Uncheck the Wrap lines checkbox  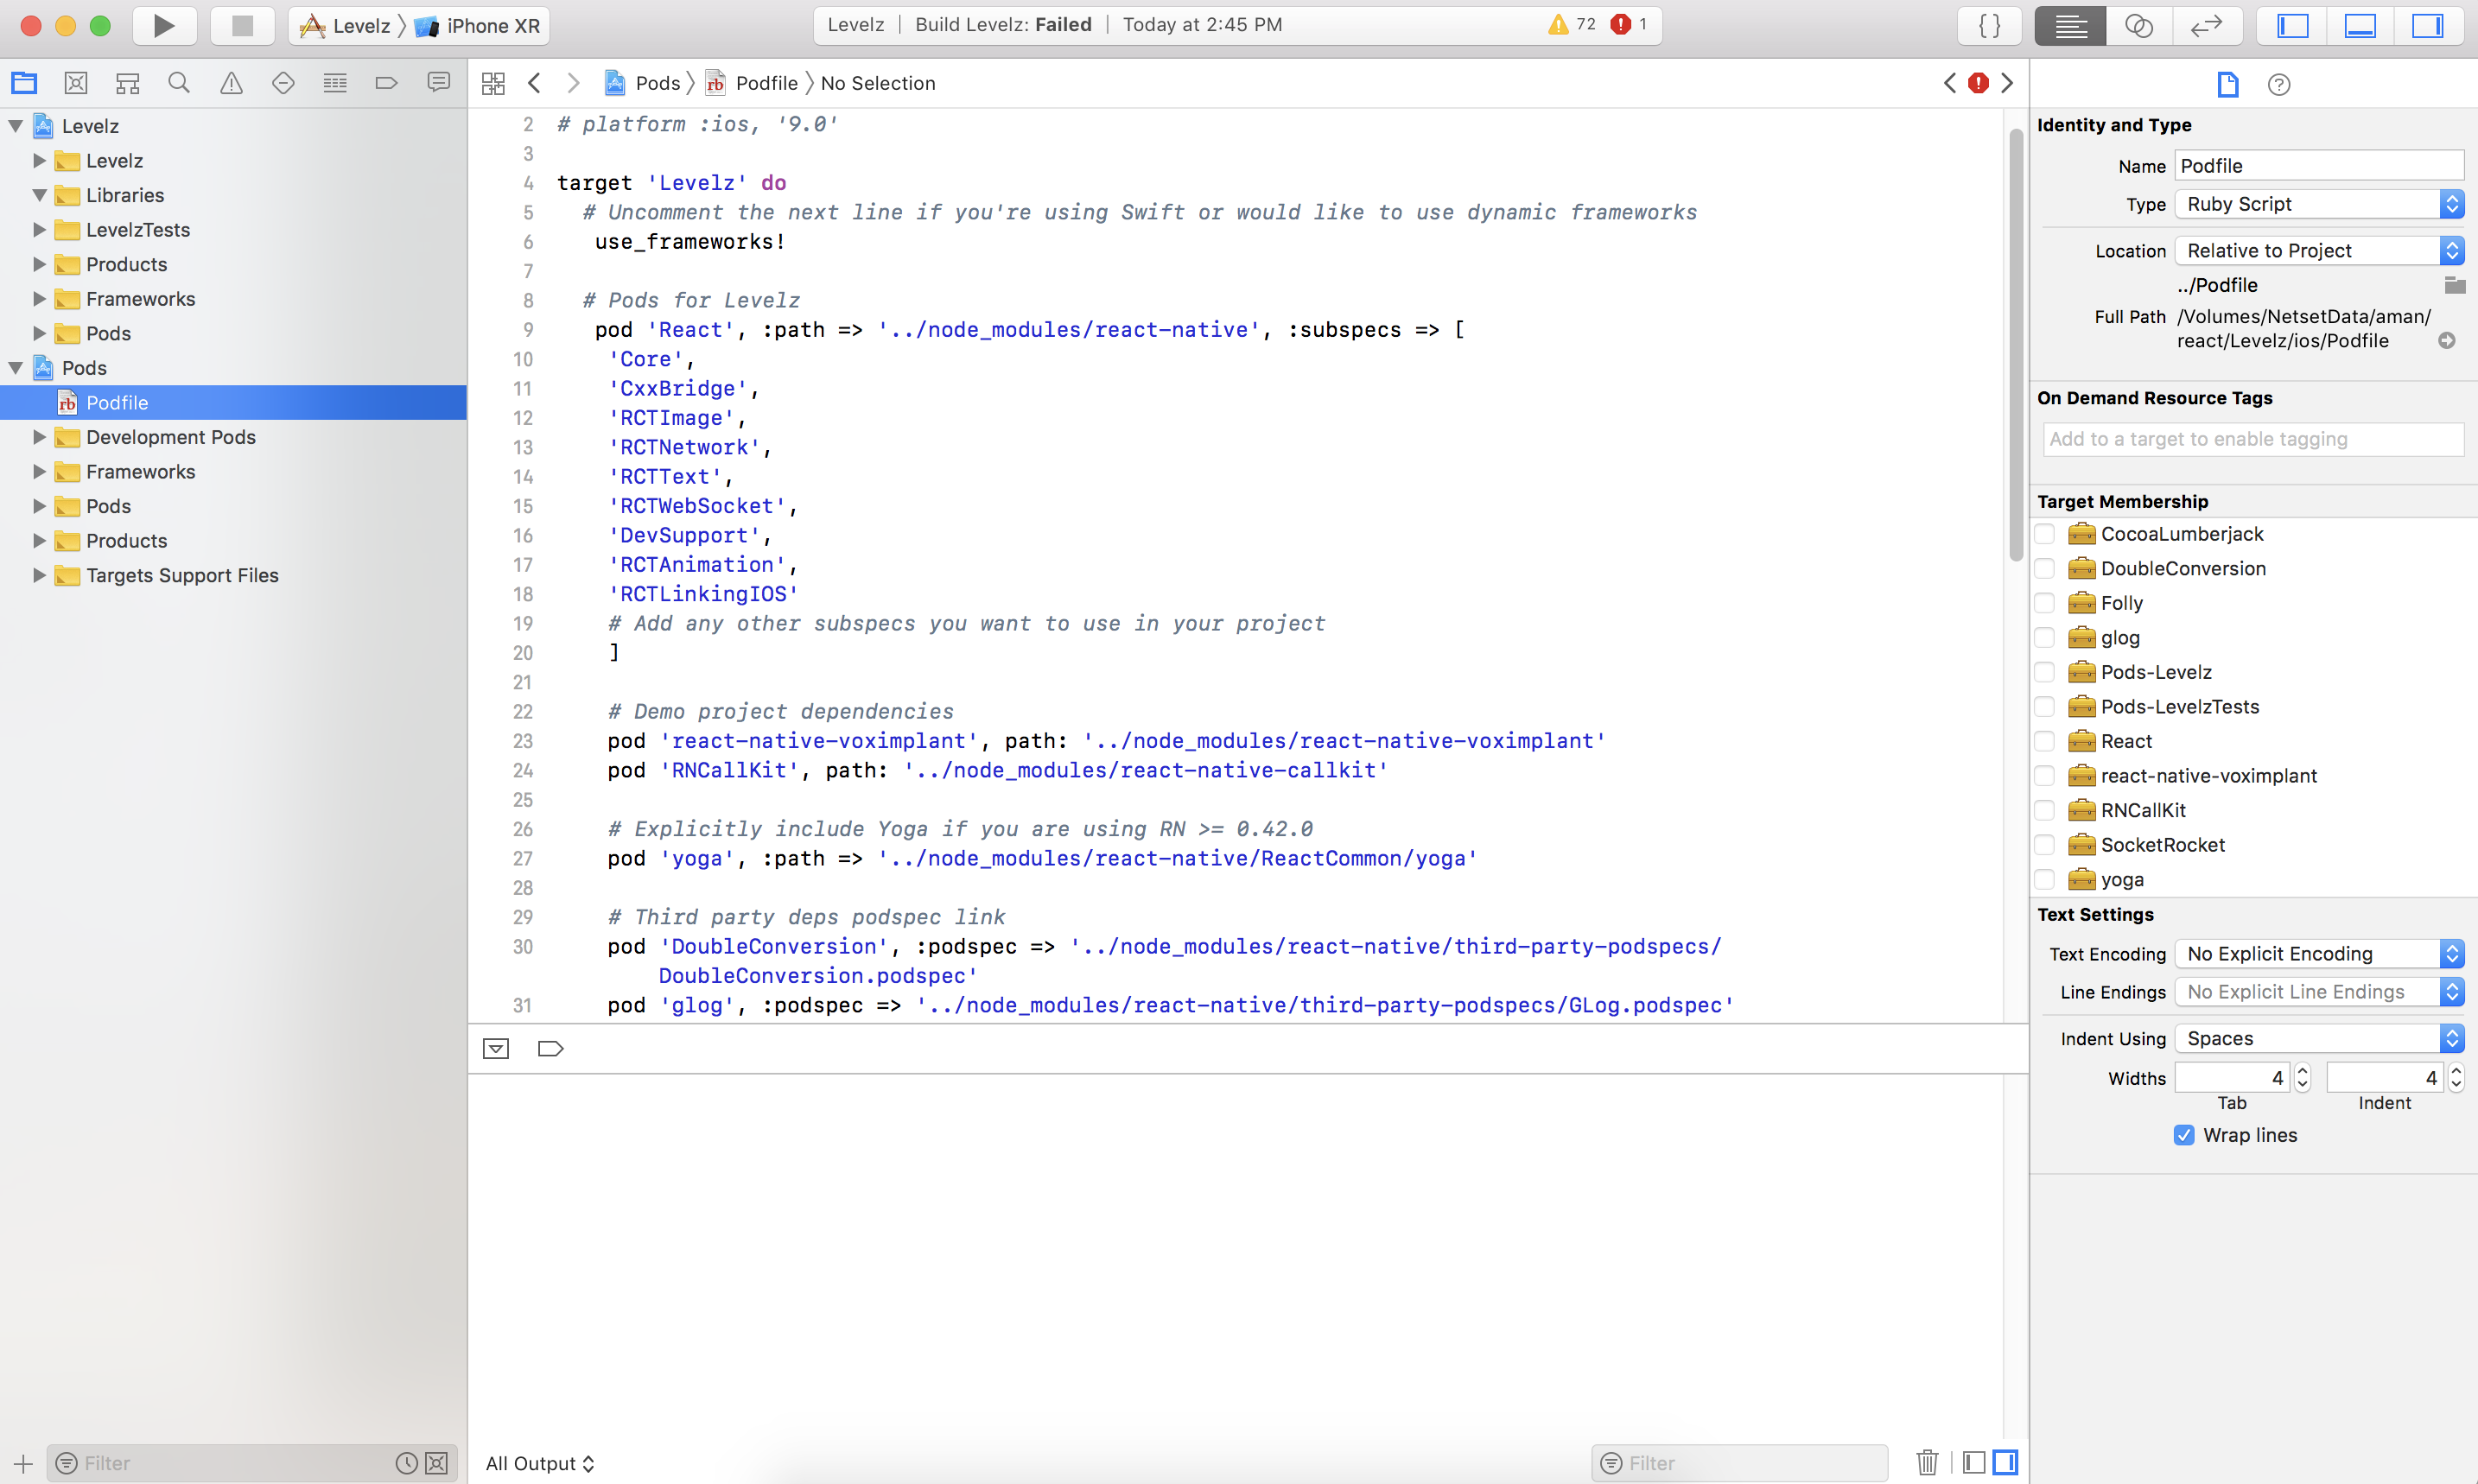point(2183,1135)
